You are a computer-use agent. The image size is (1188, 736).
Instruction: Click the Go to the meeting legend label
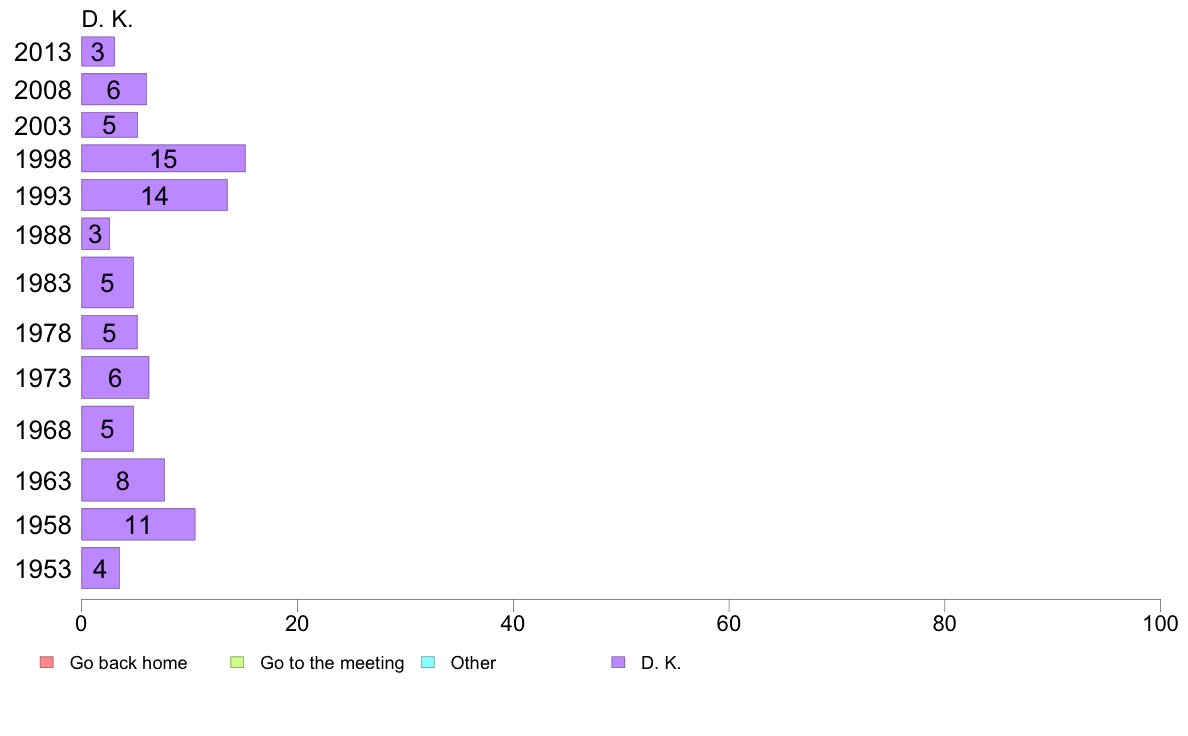332,663
